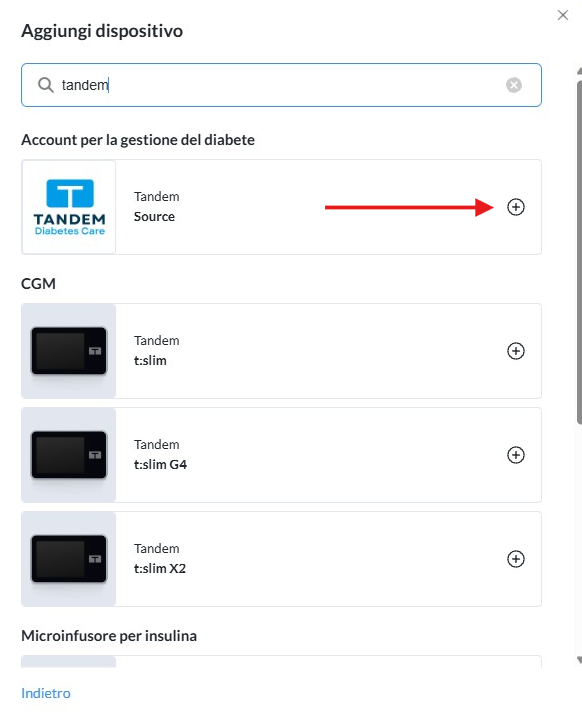Select the t:slim X2 label
Screen dimensions: 582x722
160,568
